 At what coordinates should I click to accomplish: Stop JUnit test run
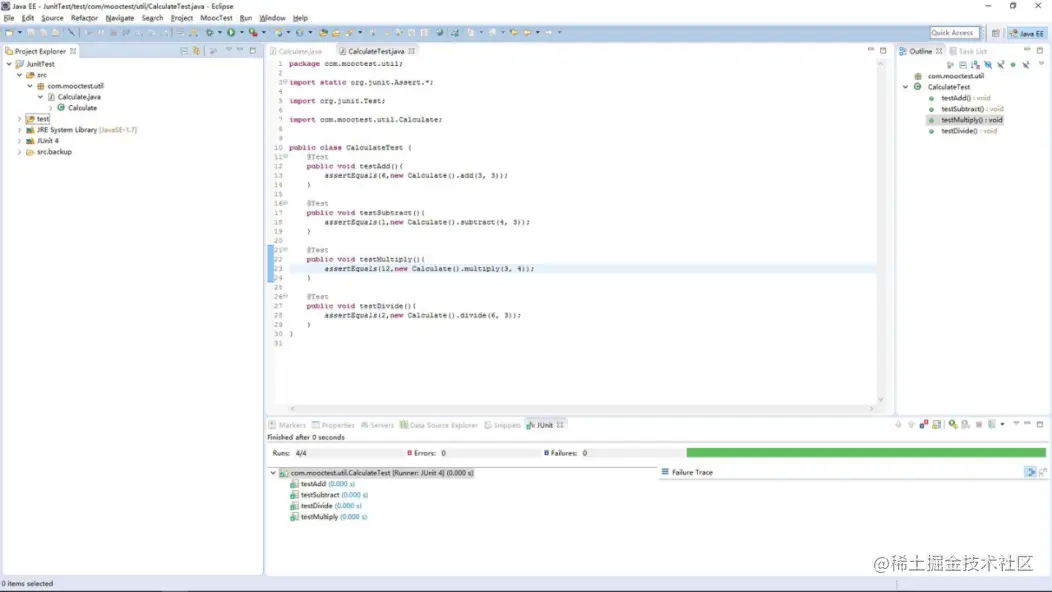(979, 425)
